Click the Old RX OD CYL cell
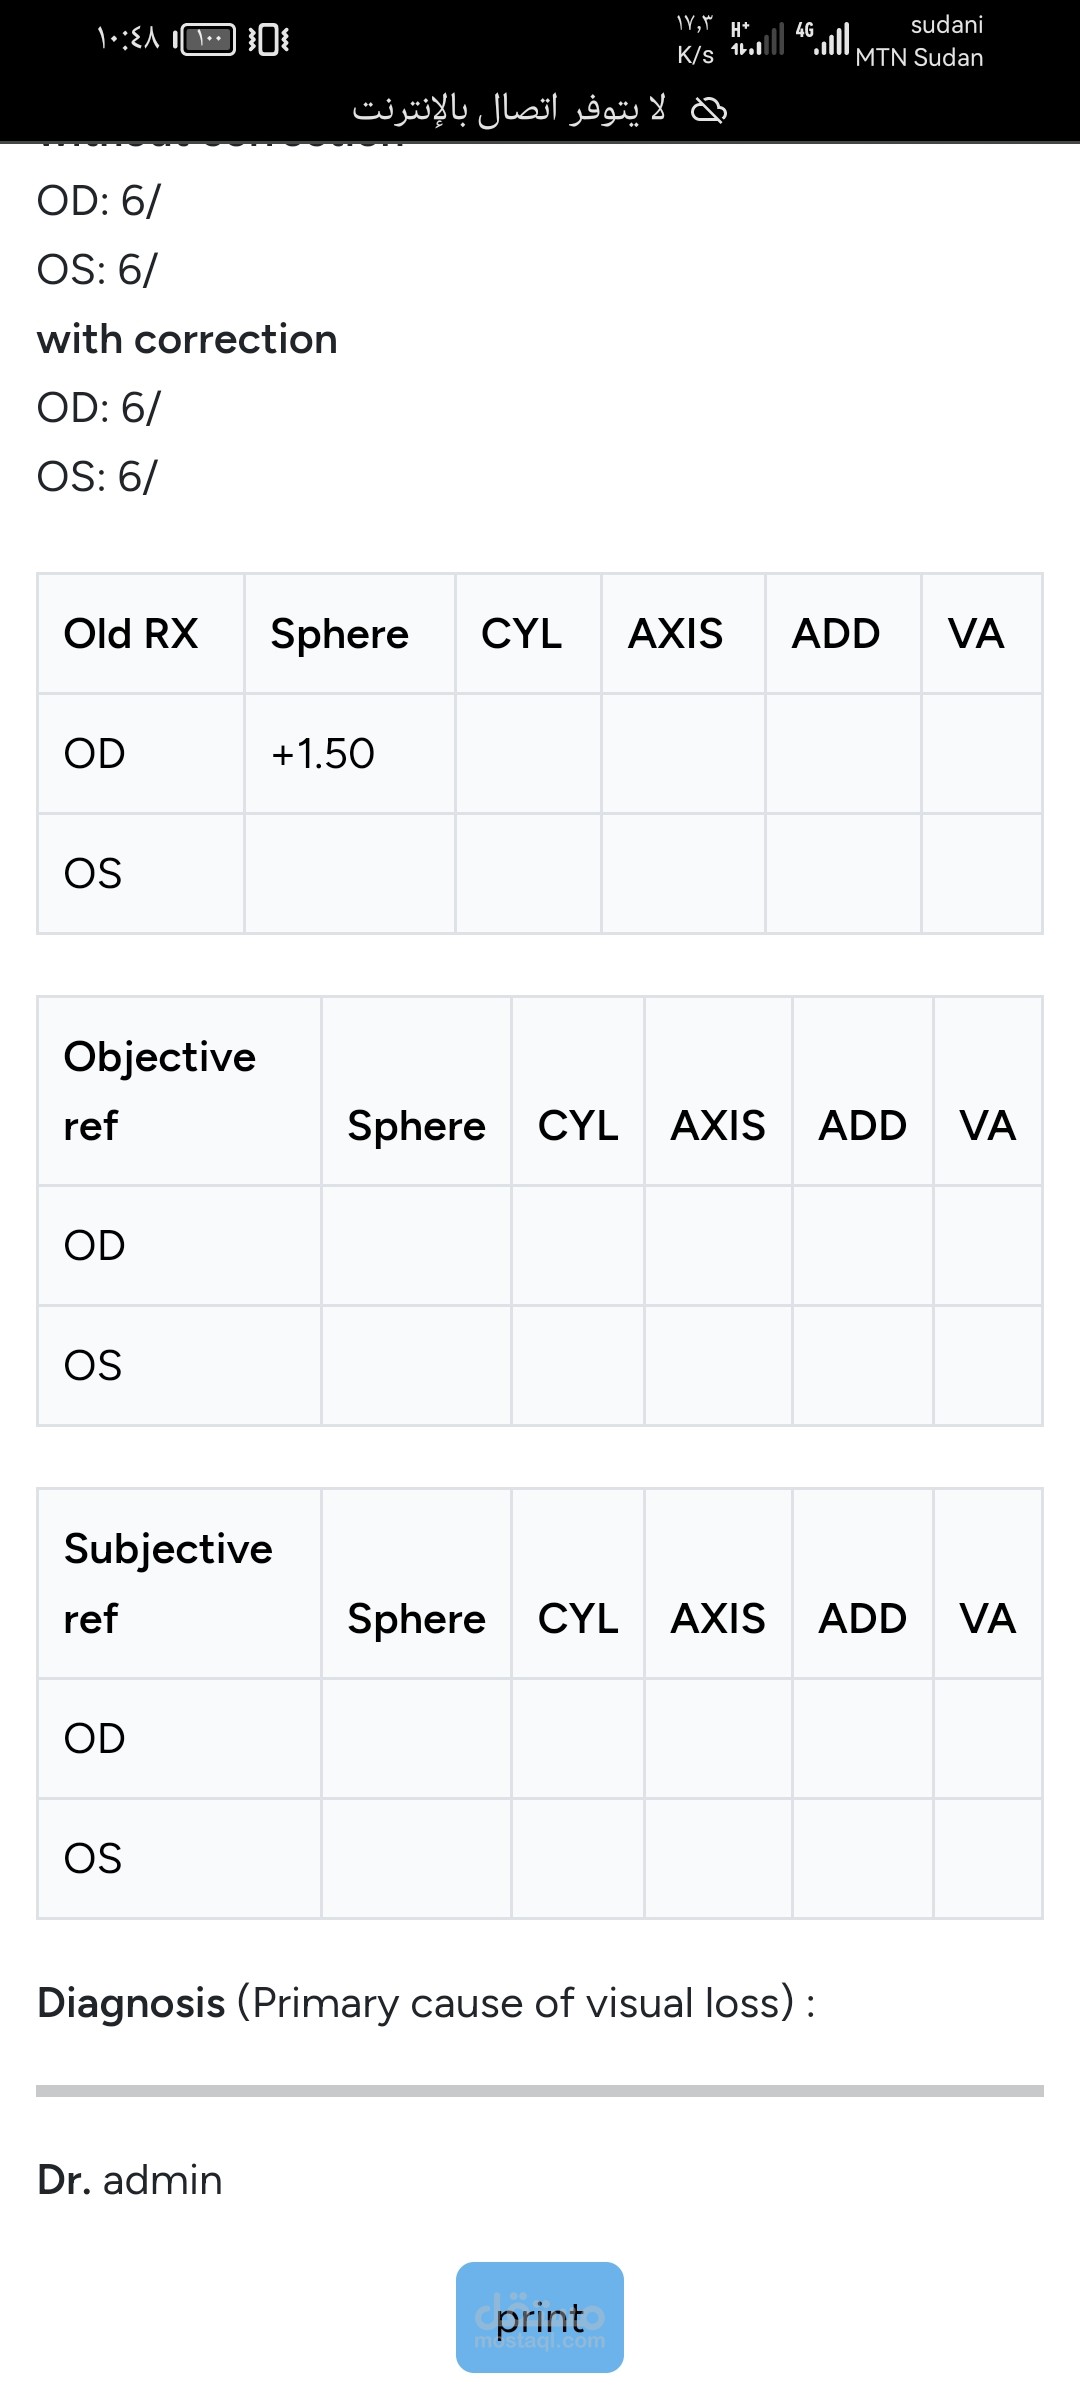 click(x=528, y=753)
